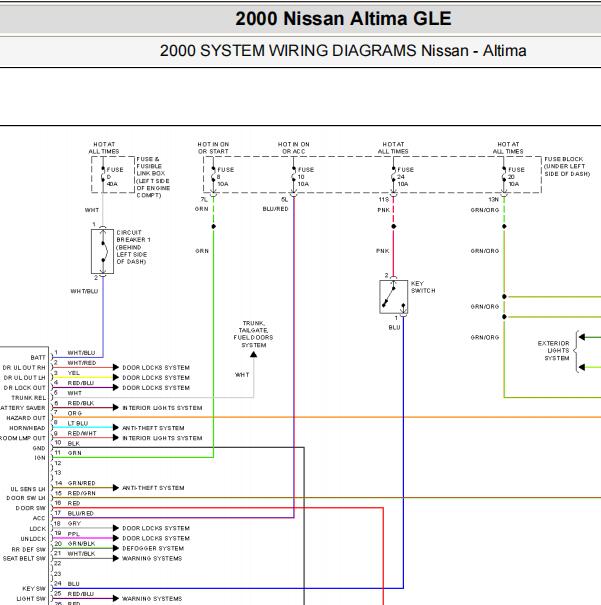Click 'ANTI-THEFT SYSTEM' on the LT BLU wire
601x605 pixels.
[x=153, y=428]
